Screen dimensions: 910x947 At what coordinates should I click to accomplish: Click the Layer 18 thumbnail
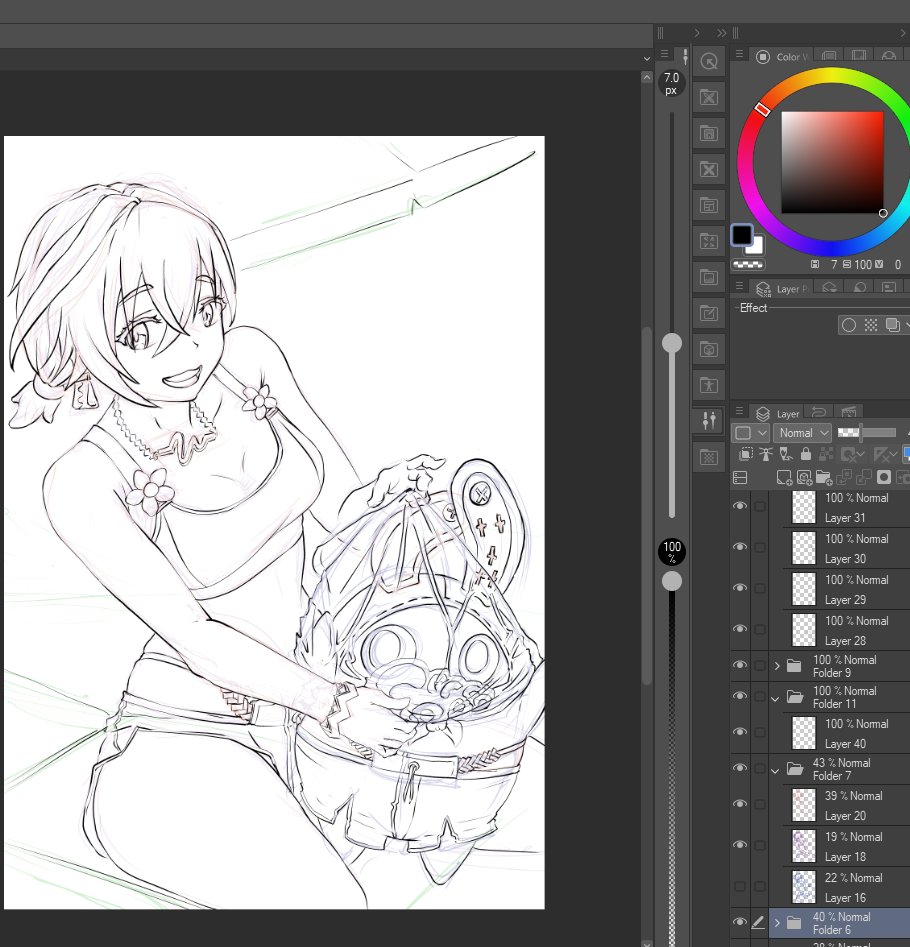point(804,846)
